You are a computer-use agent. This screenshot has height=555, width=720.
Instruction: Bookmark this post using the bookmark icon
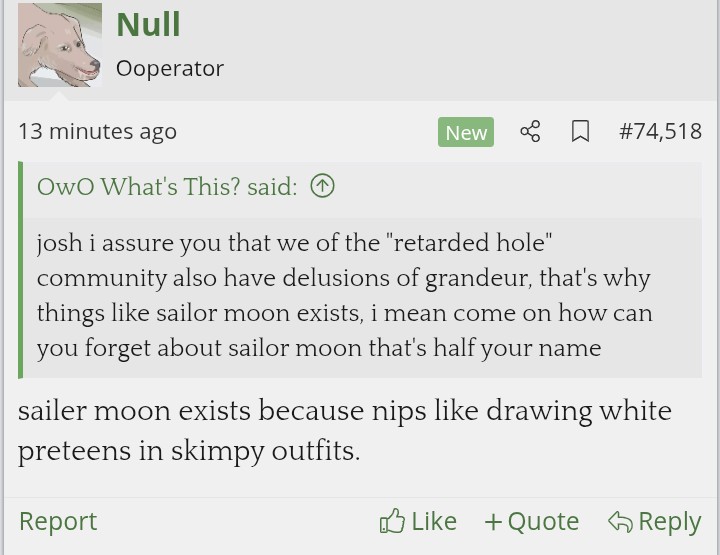click(580, 132)
